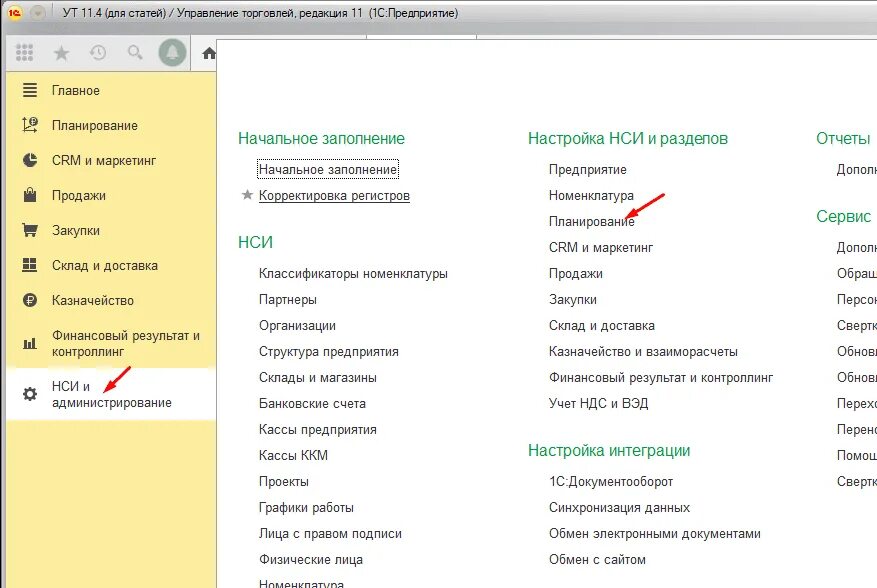This screenshot has height=588, width=877.
Task: Open main menu dropdown arrow in title bar
Action: tap(37, 12)
